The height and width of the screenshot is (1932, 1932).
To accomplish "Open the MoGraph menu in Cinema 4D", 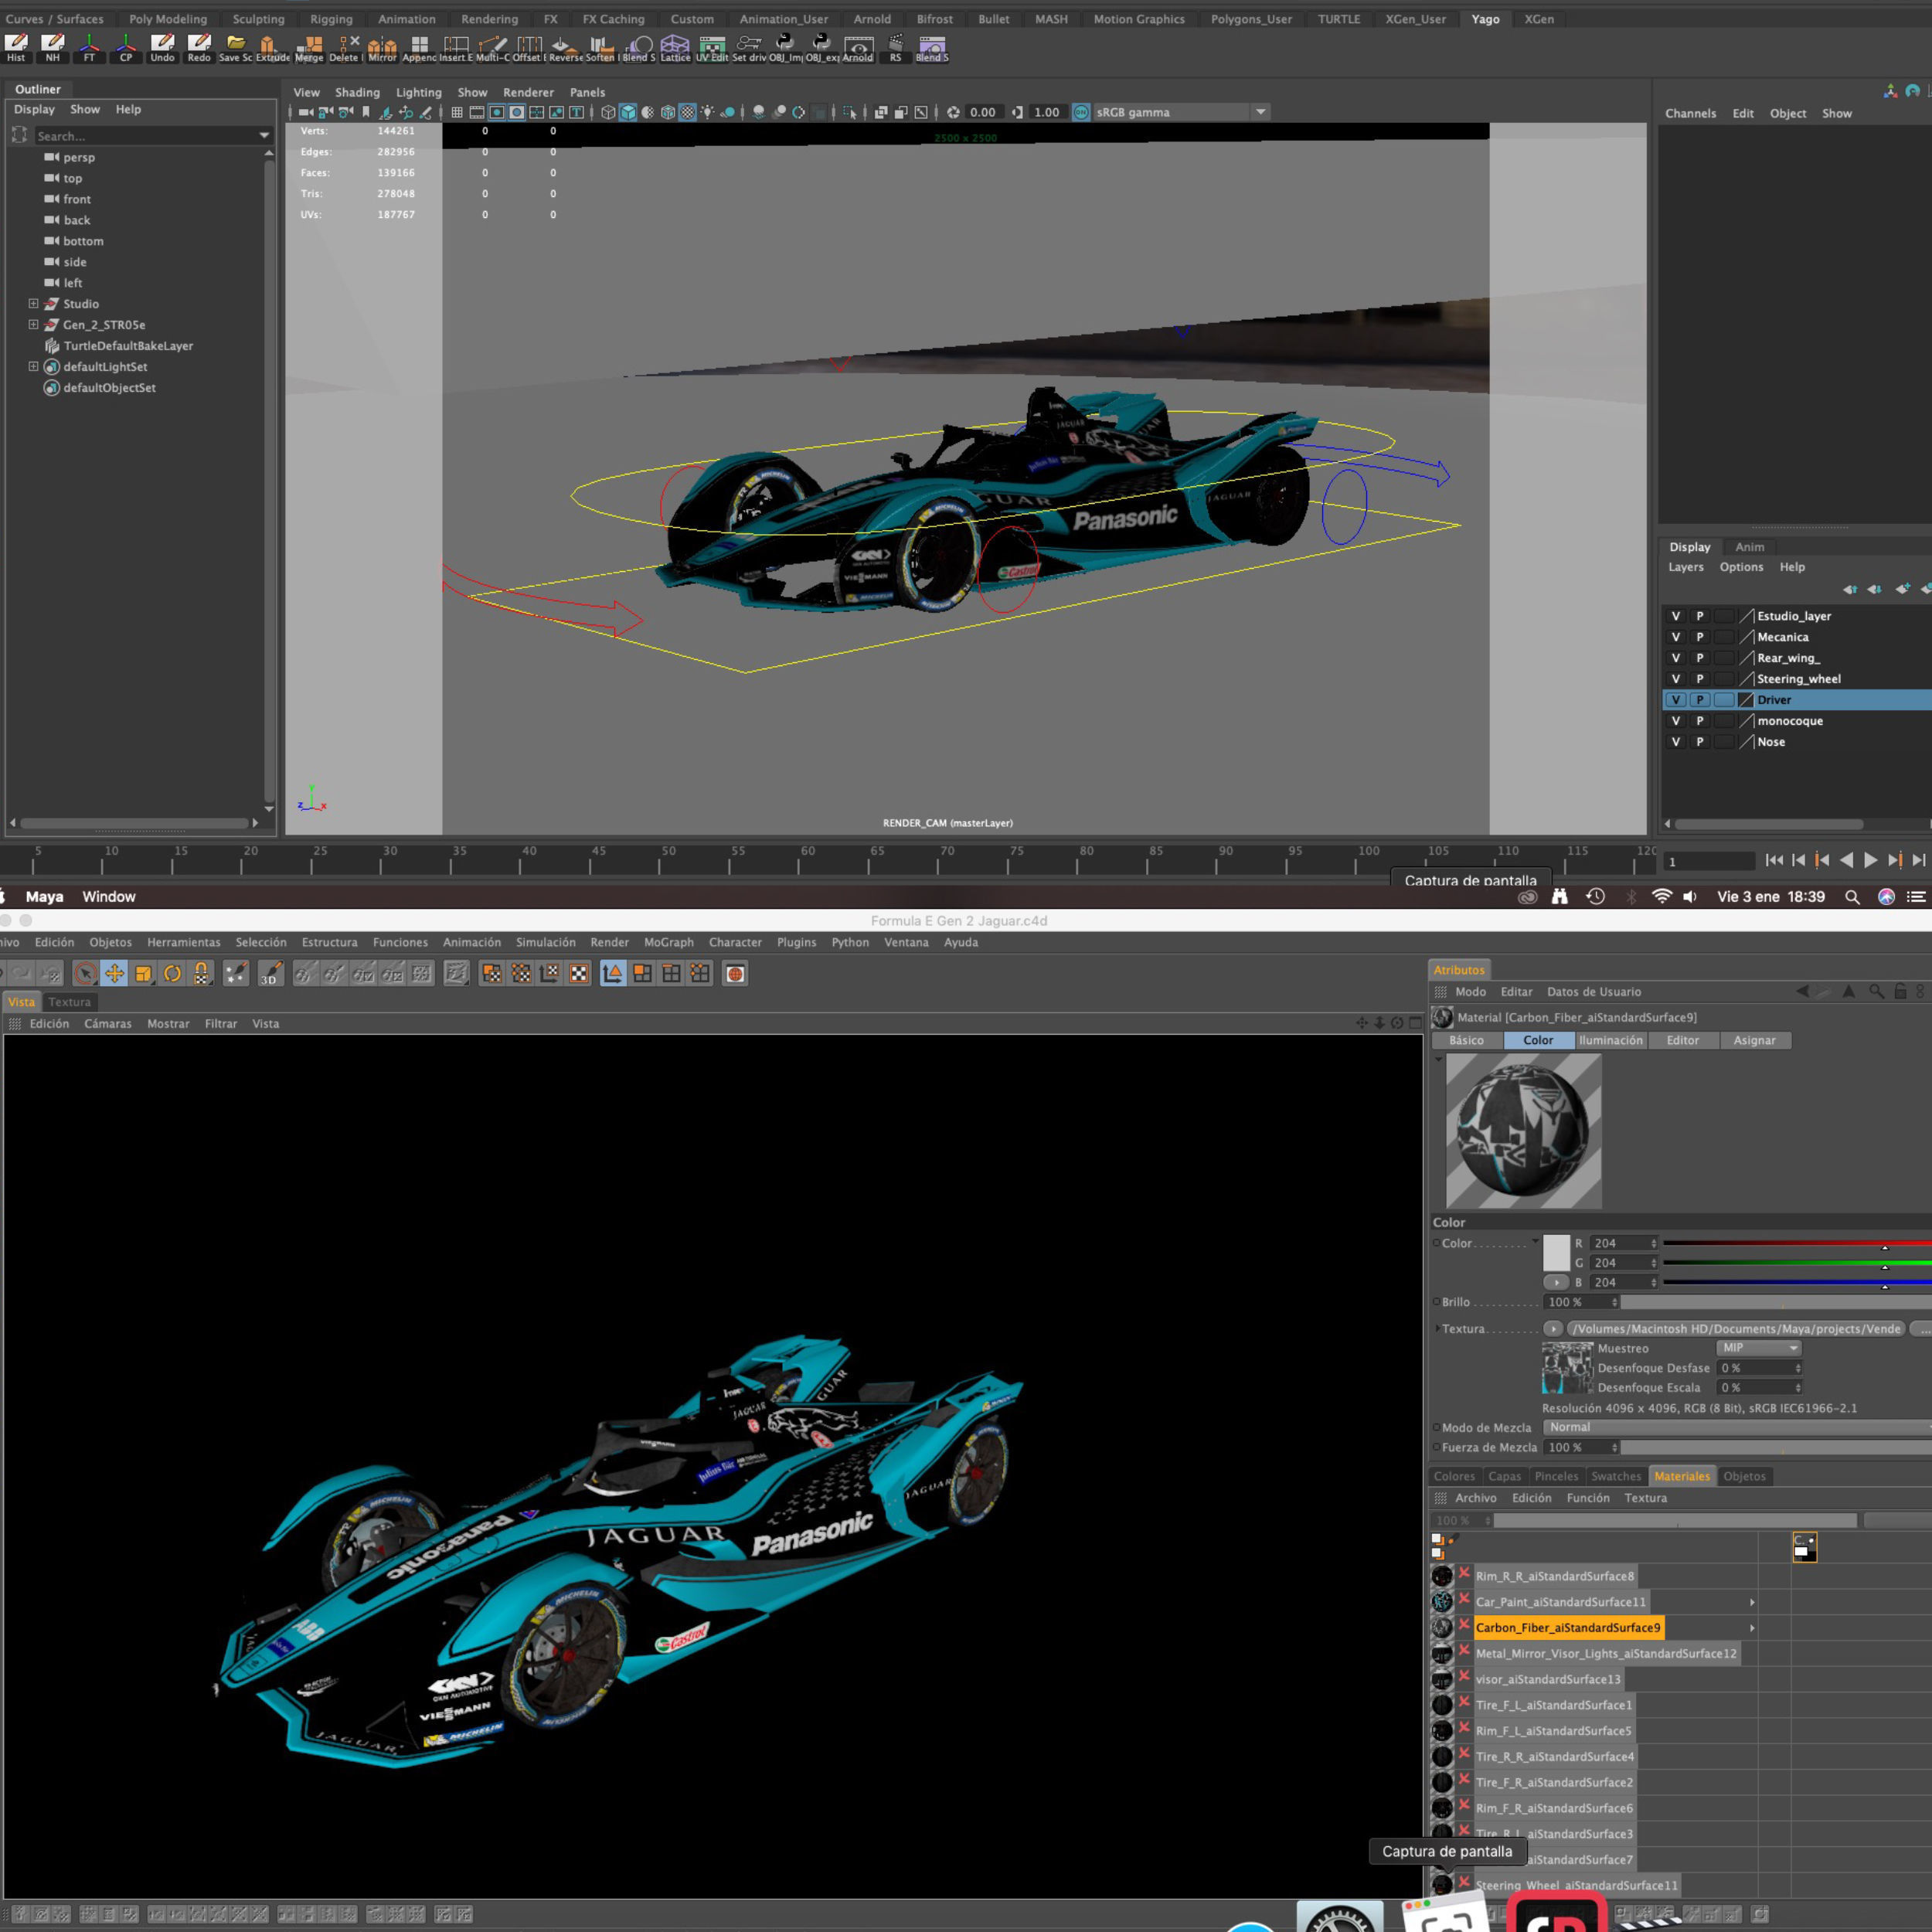I will pyautogui.click(x=668, y=942).
